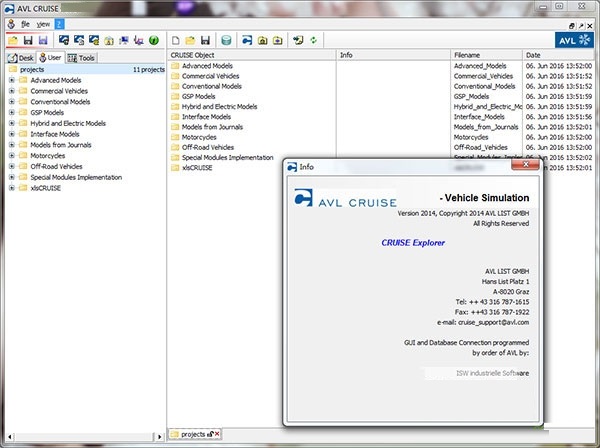Image resolution: width=600 pixels, height=448 pixels.
Task: Expand the Off-Road Vehicles tree node
Action: click(x=11, y=166)
